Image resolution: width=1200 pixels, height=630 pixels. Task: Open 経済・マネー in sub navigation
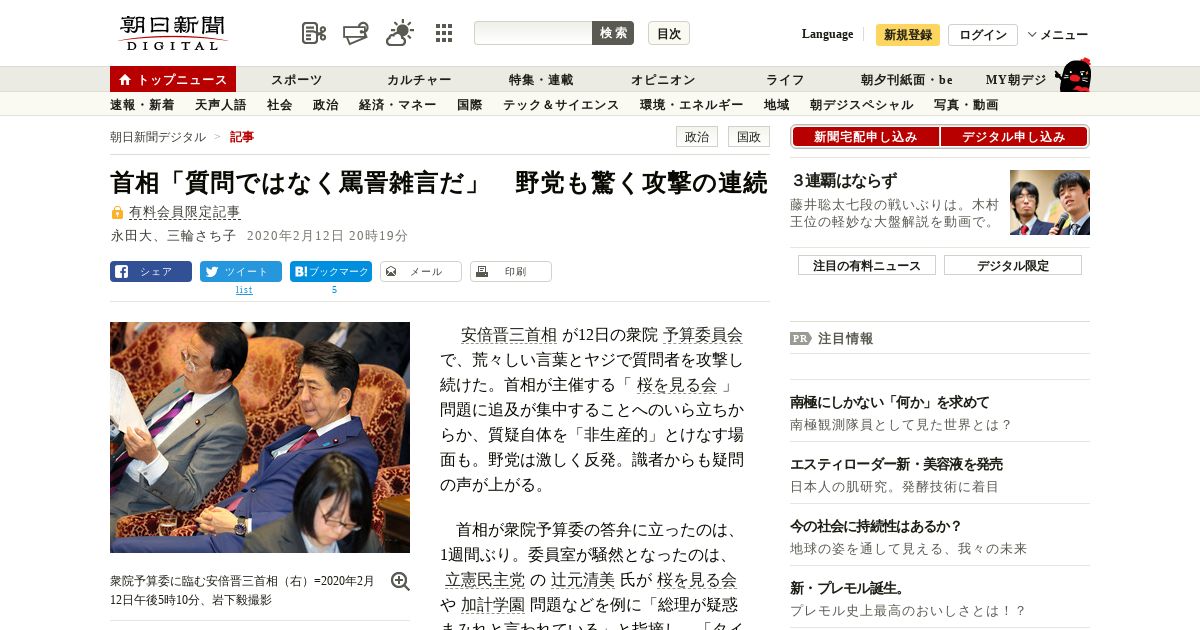[398, 104]
